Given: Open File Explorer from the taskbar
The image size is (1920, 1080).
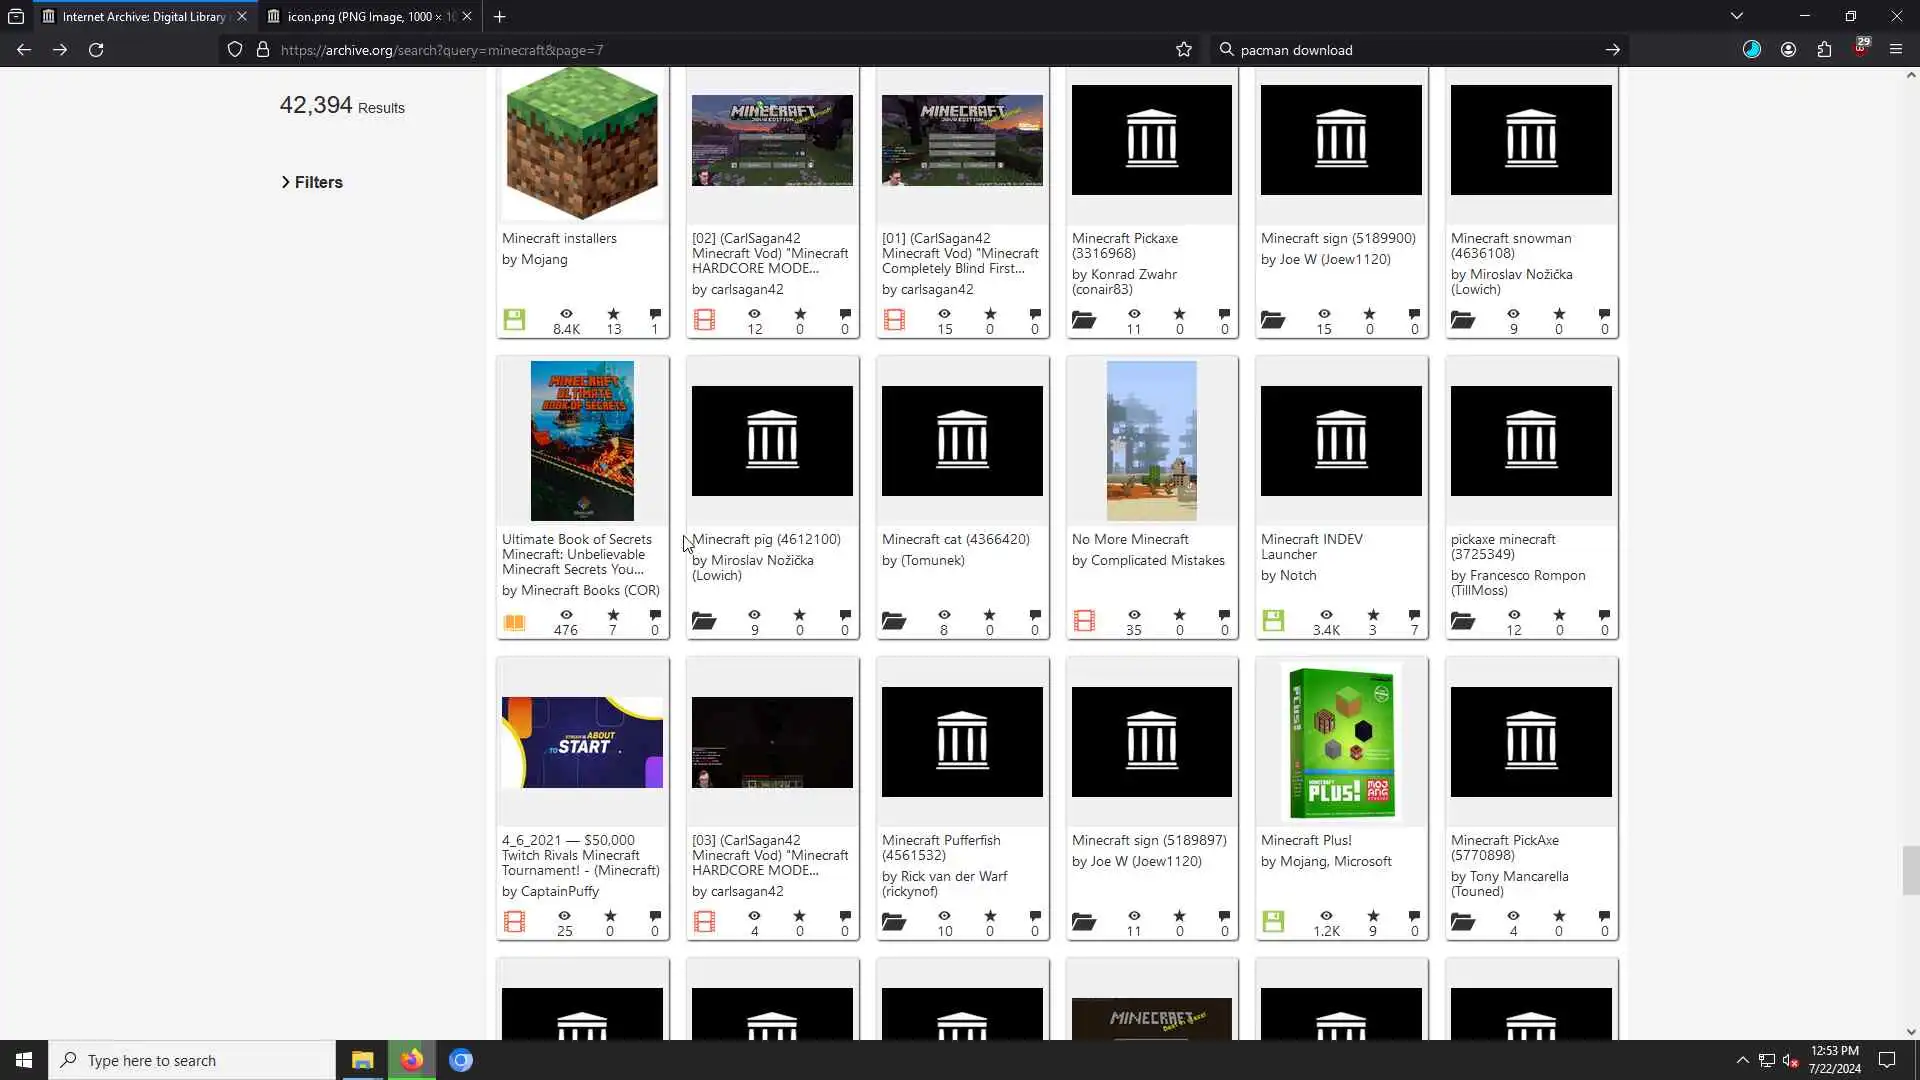Looking at the screenshot, I should tap(362, 1060).
